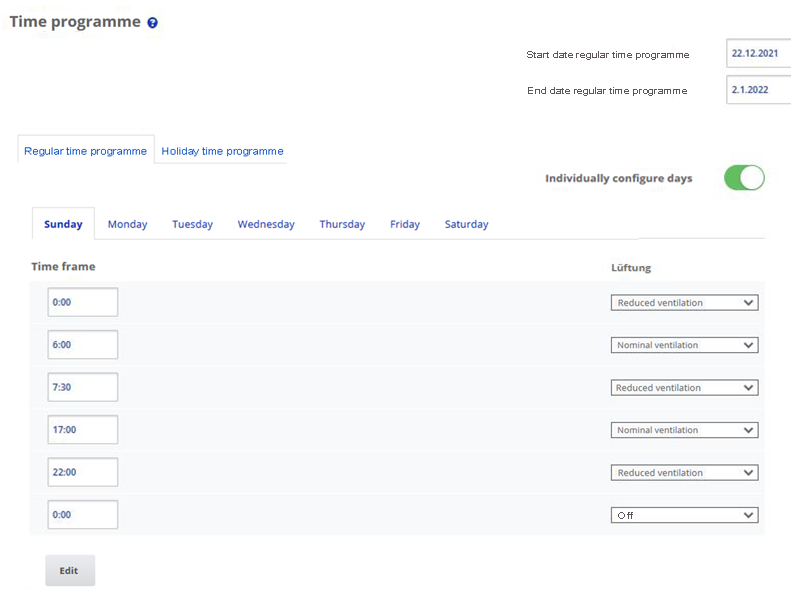The height and width of the screenshot is (595, 791).
Task: Click the end date field showing 2.1.2022
Action: (x=757, y=90)
